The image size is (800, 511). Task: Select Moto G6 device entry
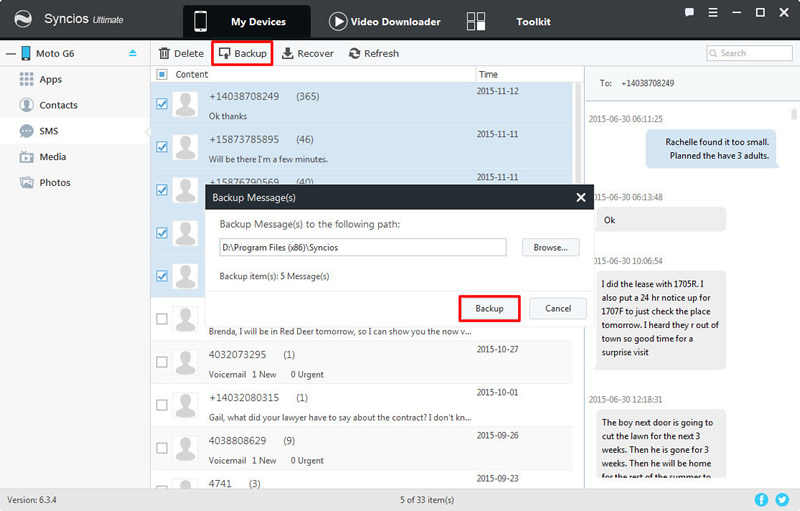coord(55,53)
